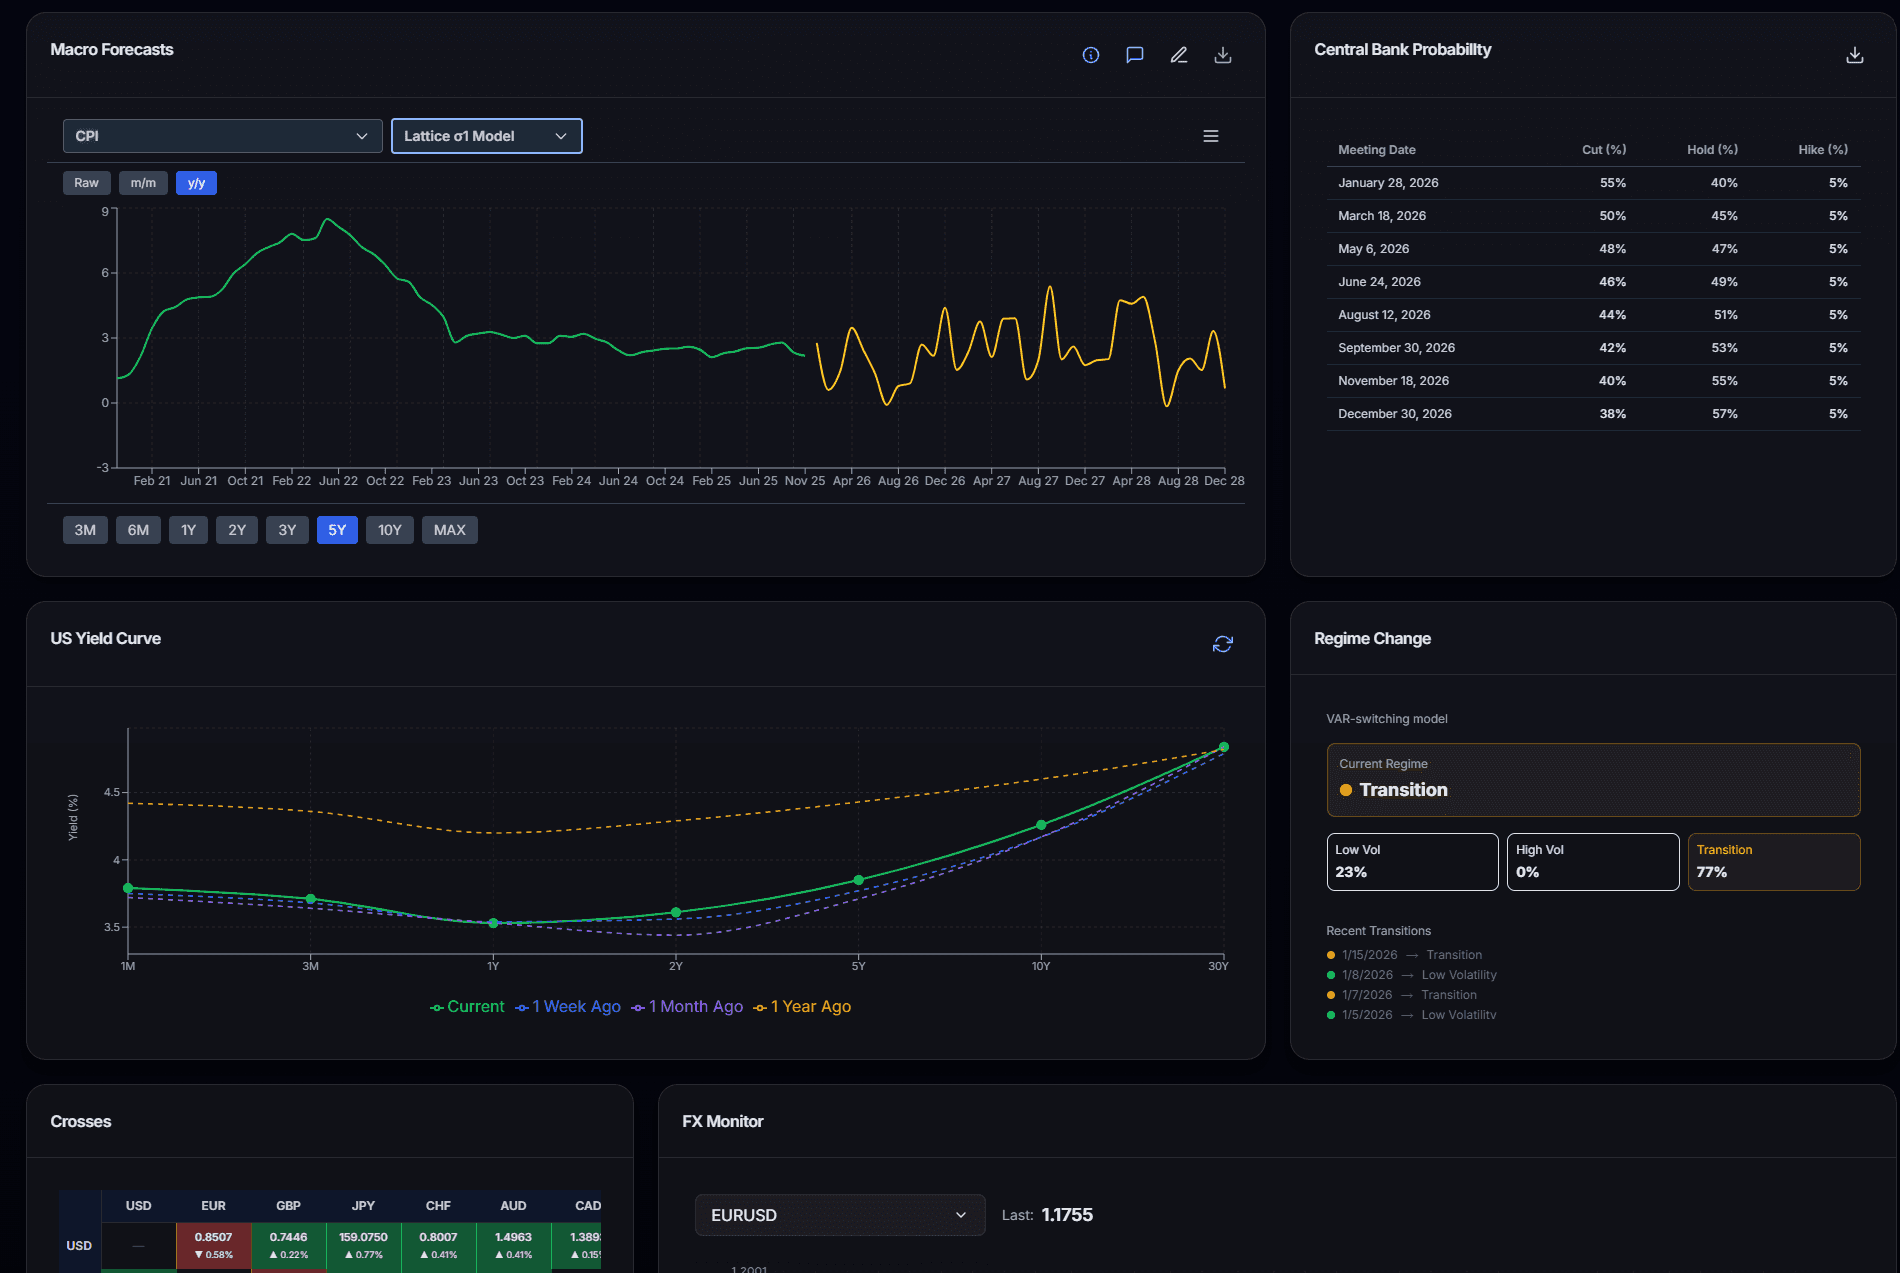This screenshot has height=1273, width=1900.
Task: Switch to the 1Y time range
Action: click(188, 530)
